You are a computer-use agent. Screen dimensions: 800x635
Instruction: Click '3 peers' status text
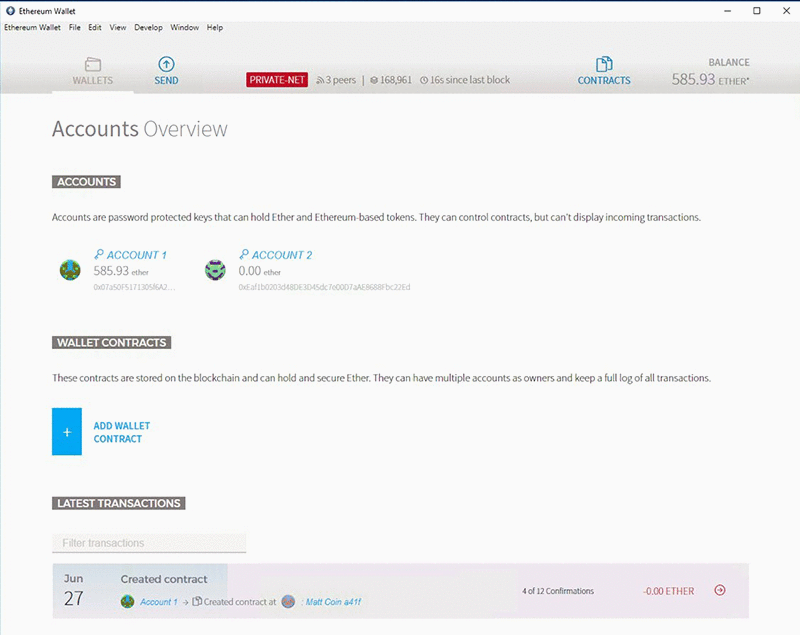coord(341,80)
